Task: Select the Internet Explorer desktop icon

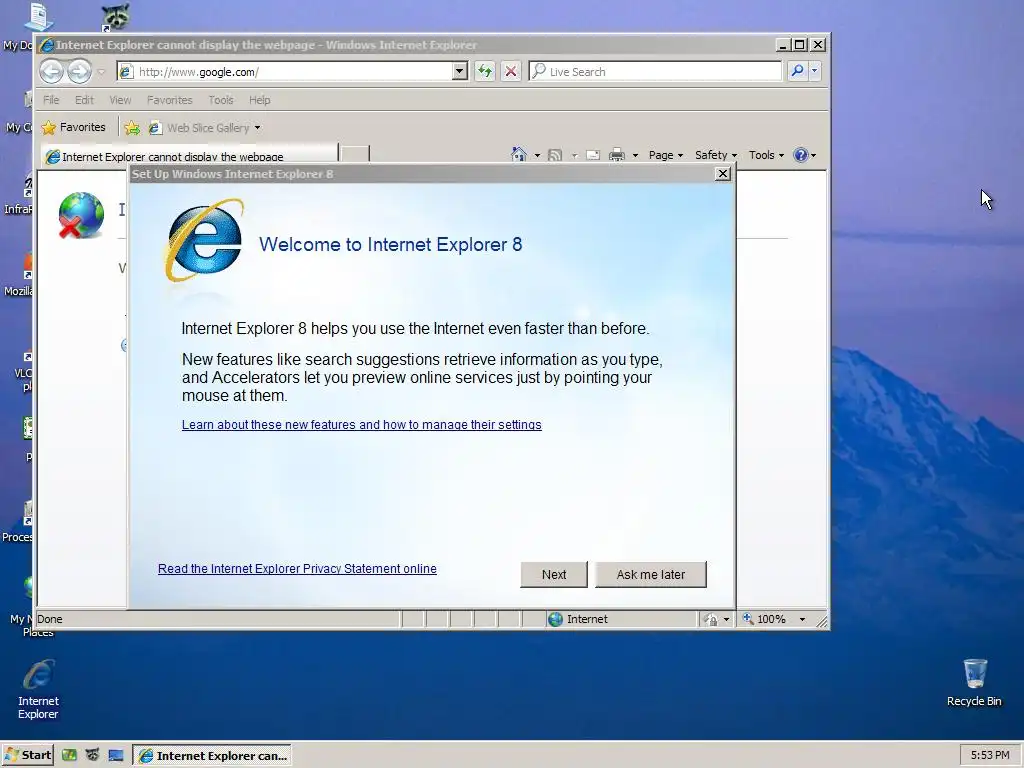Action: coord(38,690)
